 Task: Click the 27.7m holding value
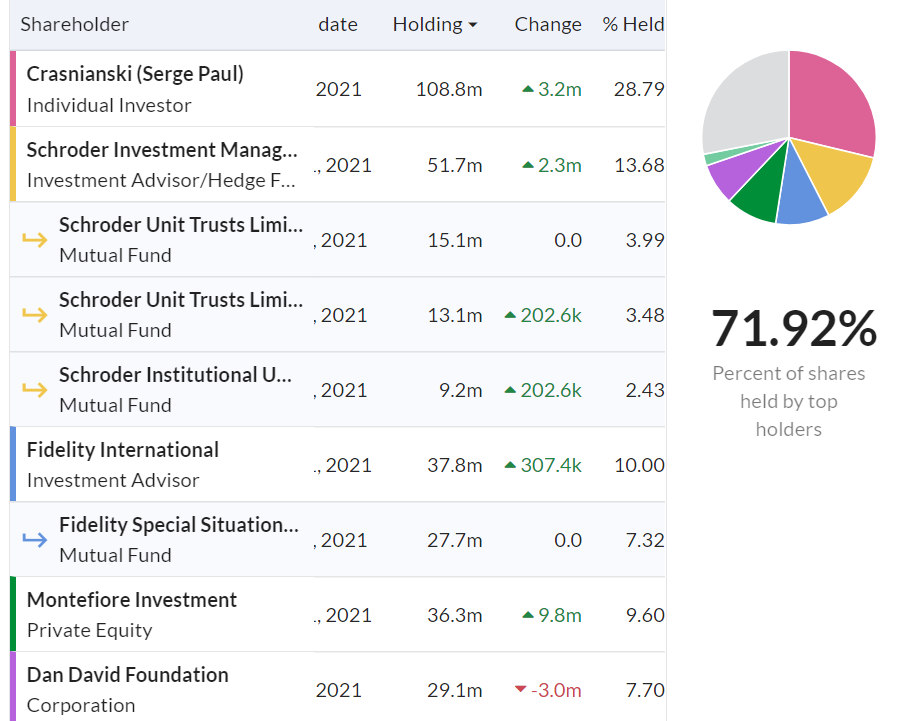(x=455, y=540)
